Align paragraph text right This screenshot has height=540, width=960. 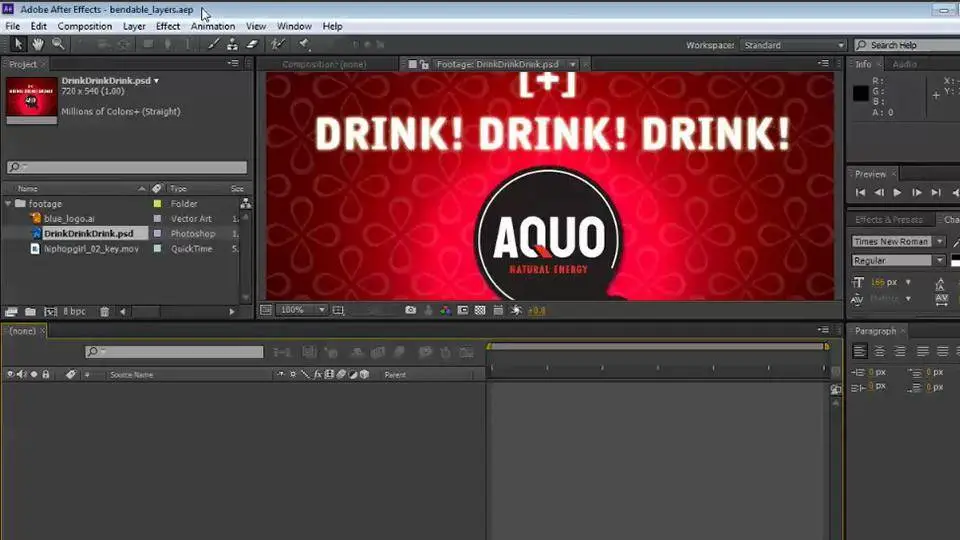click(900, 351)
